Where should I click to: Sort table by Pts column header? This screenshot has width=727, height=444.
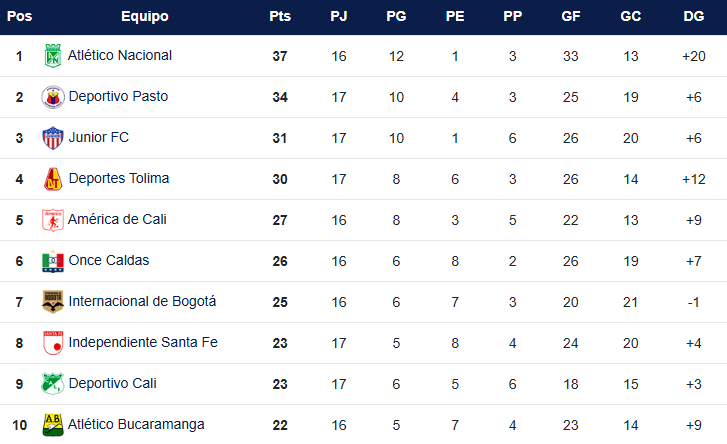point(280,17)
